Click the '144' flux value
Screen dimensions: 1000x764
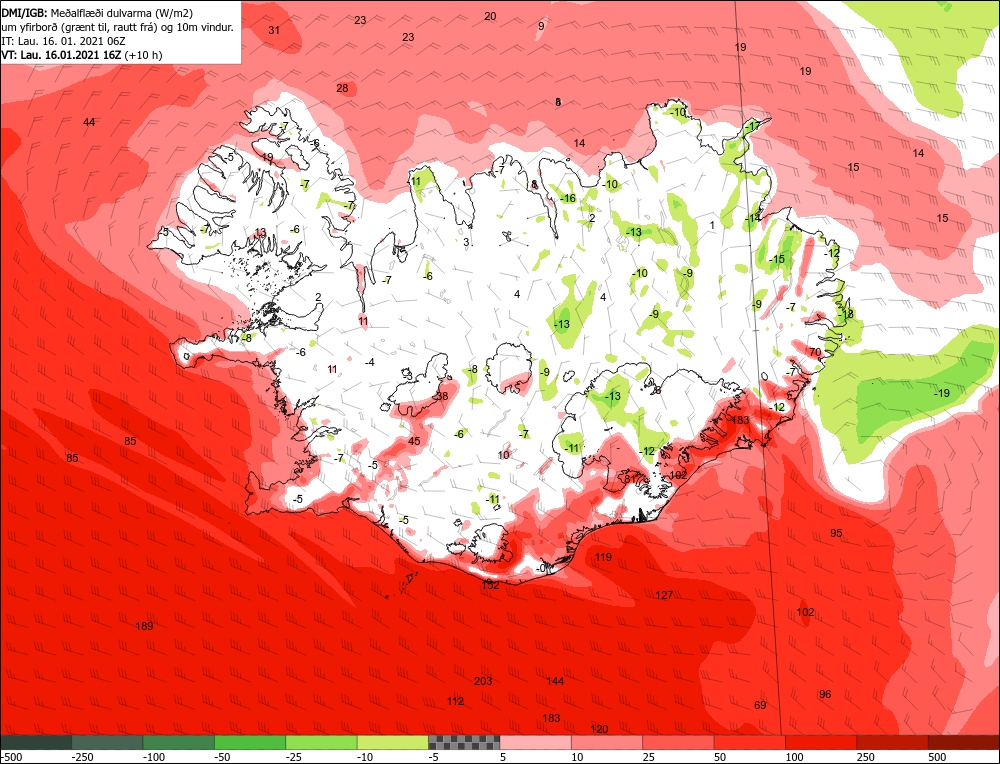555,681
